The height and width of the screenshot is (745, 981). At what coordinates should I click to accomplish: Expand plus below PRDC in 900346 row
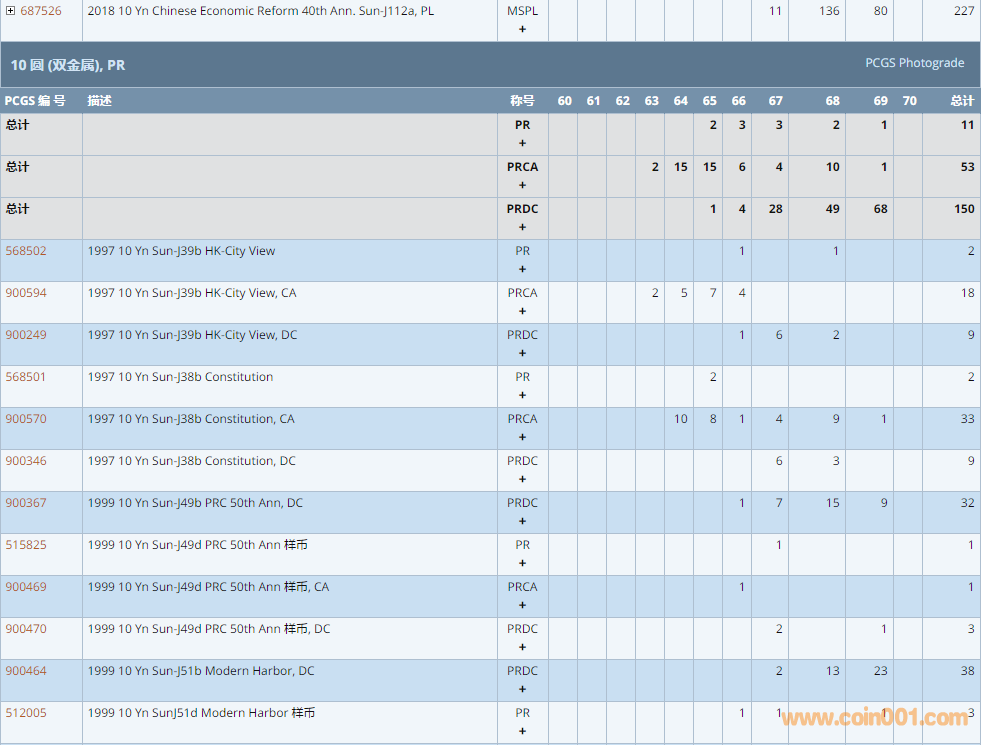pyautogui.click(x=522, y=479)
